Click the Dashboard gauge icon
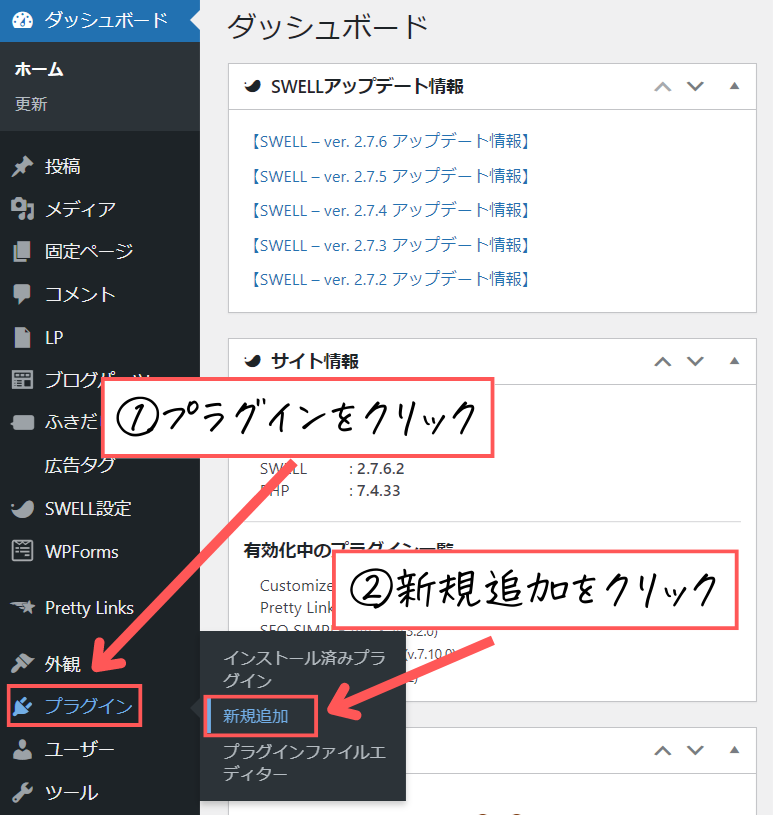 pyautogui.click(x=22, y=20)
